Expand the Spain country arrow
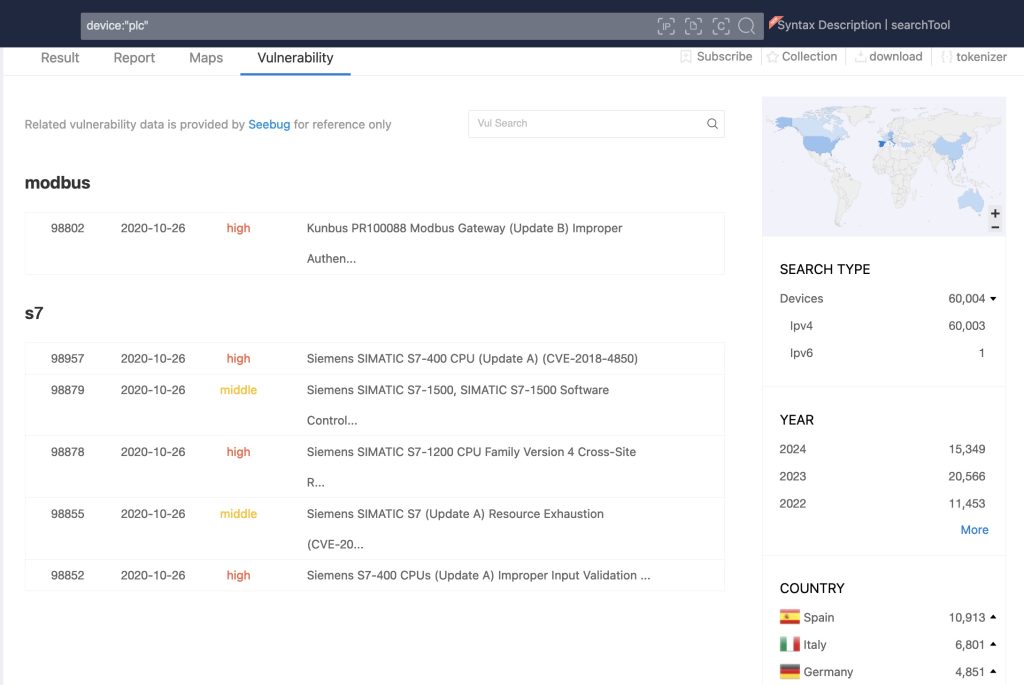This screenshot has width=1024, height=685. (x=993, y=616)
